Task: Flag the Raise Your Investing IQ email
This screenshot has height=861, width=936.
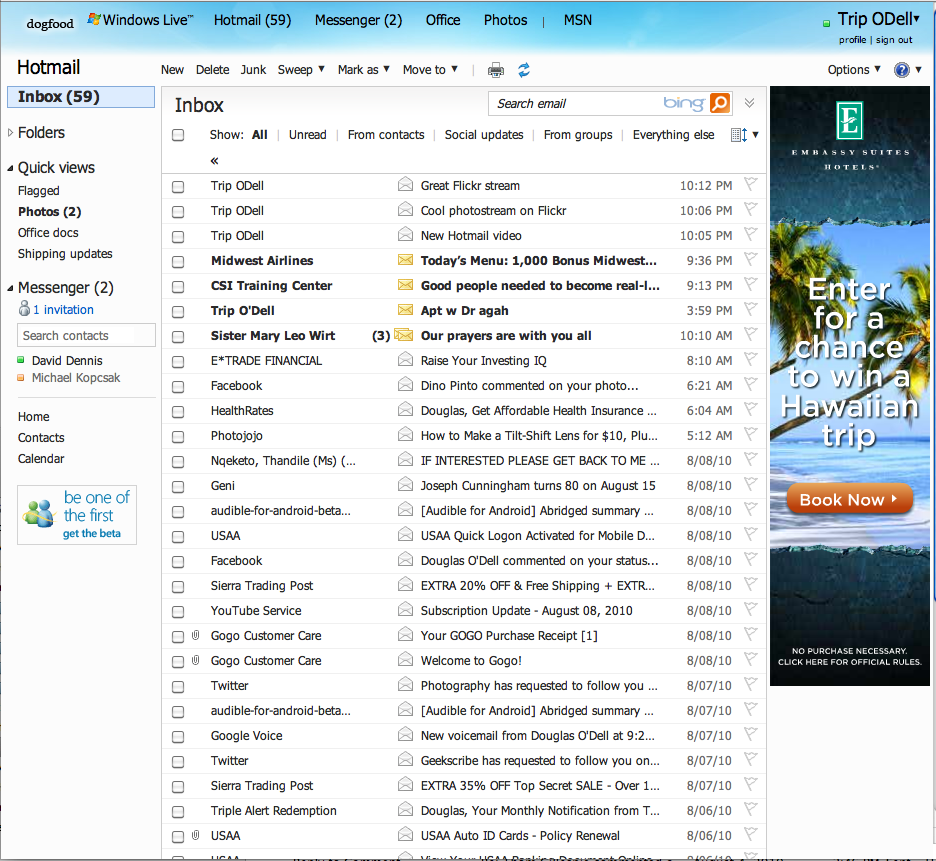Action: [x=750, y=359]
